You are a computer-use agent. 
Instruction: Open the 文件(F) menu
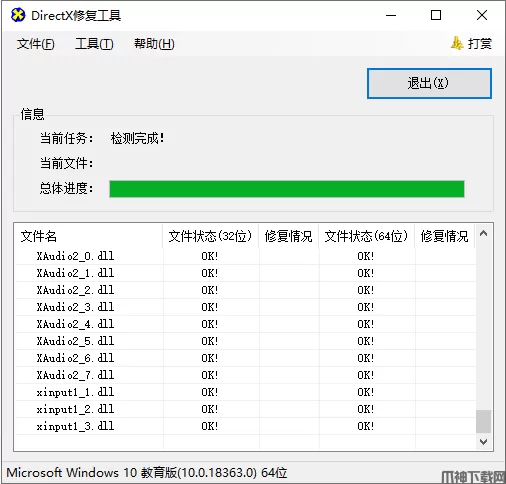35,44
